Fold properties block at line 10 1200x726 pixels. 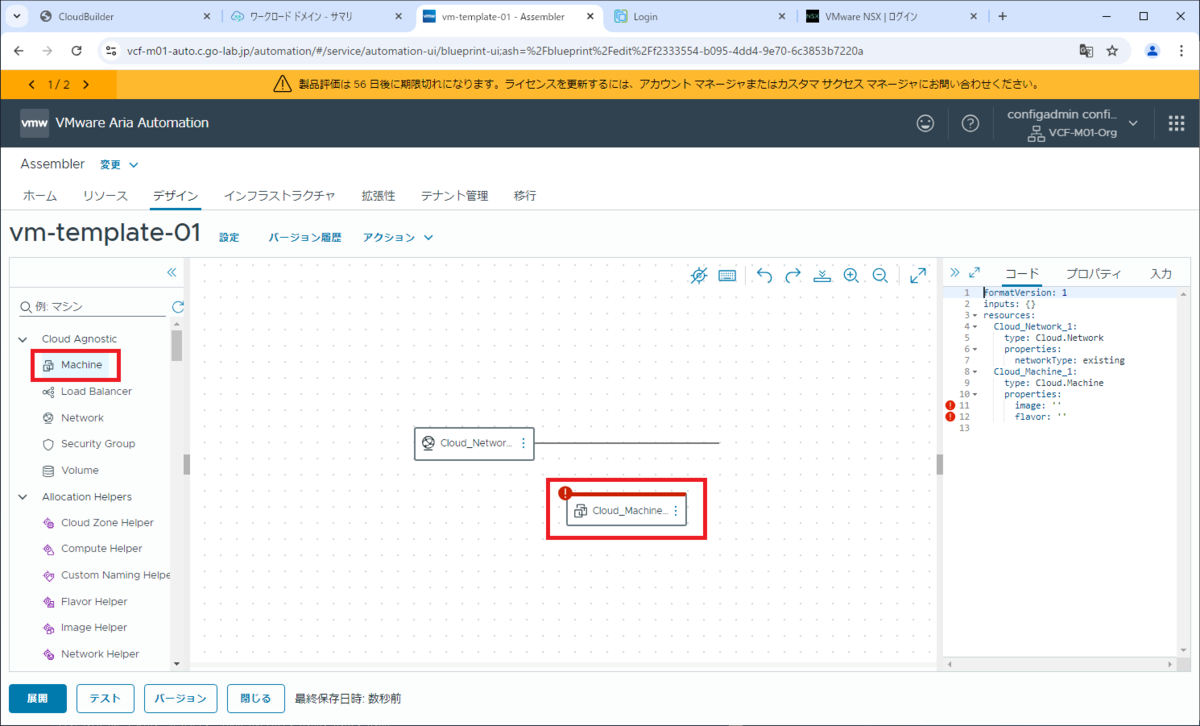[x=975, y=394]
